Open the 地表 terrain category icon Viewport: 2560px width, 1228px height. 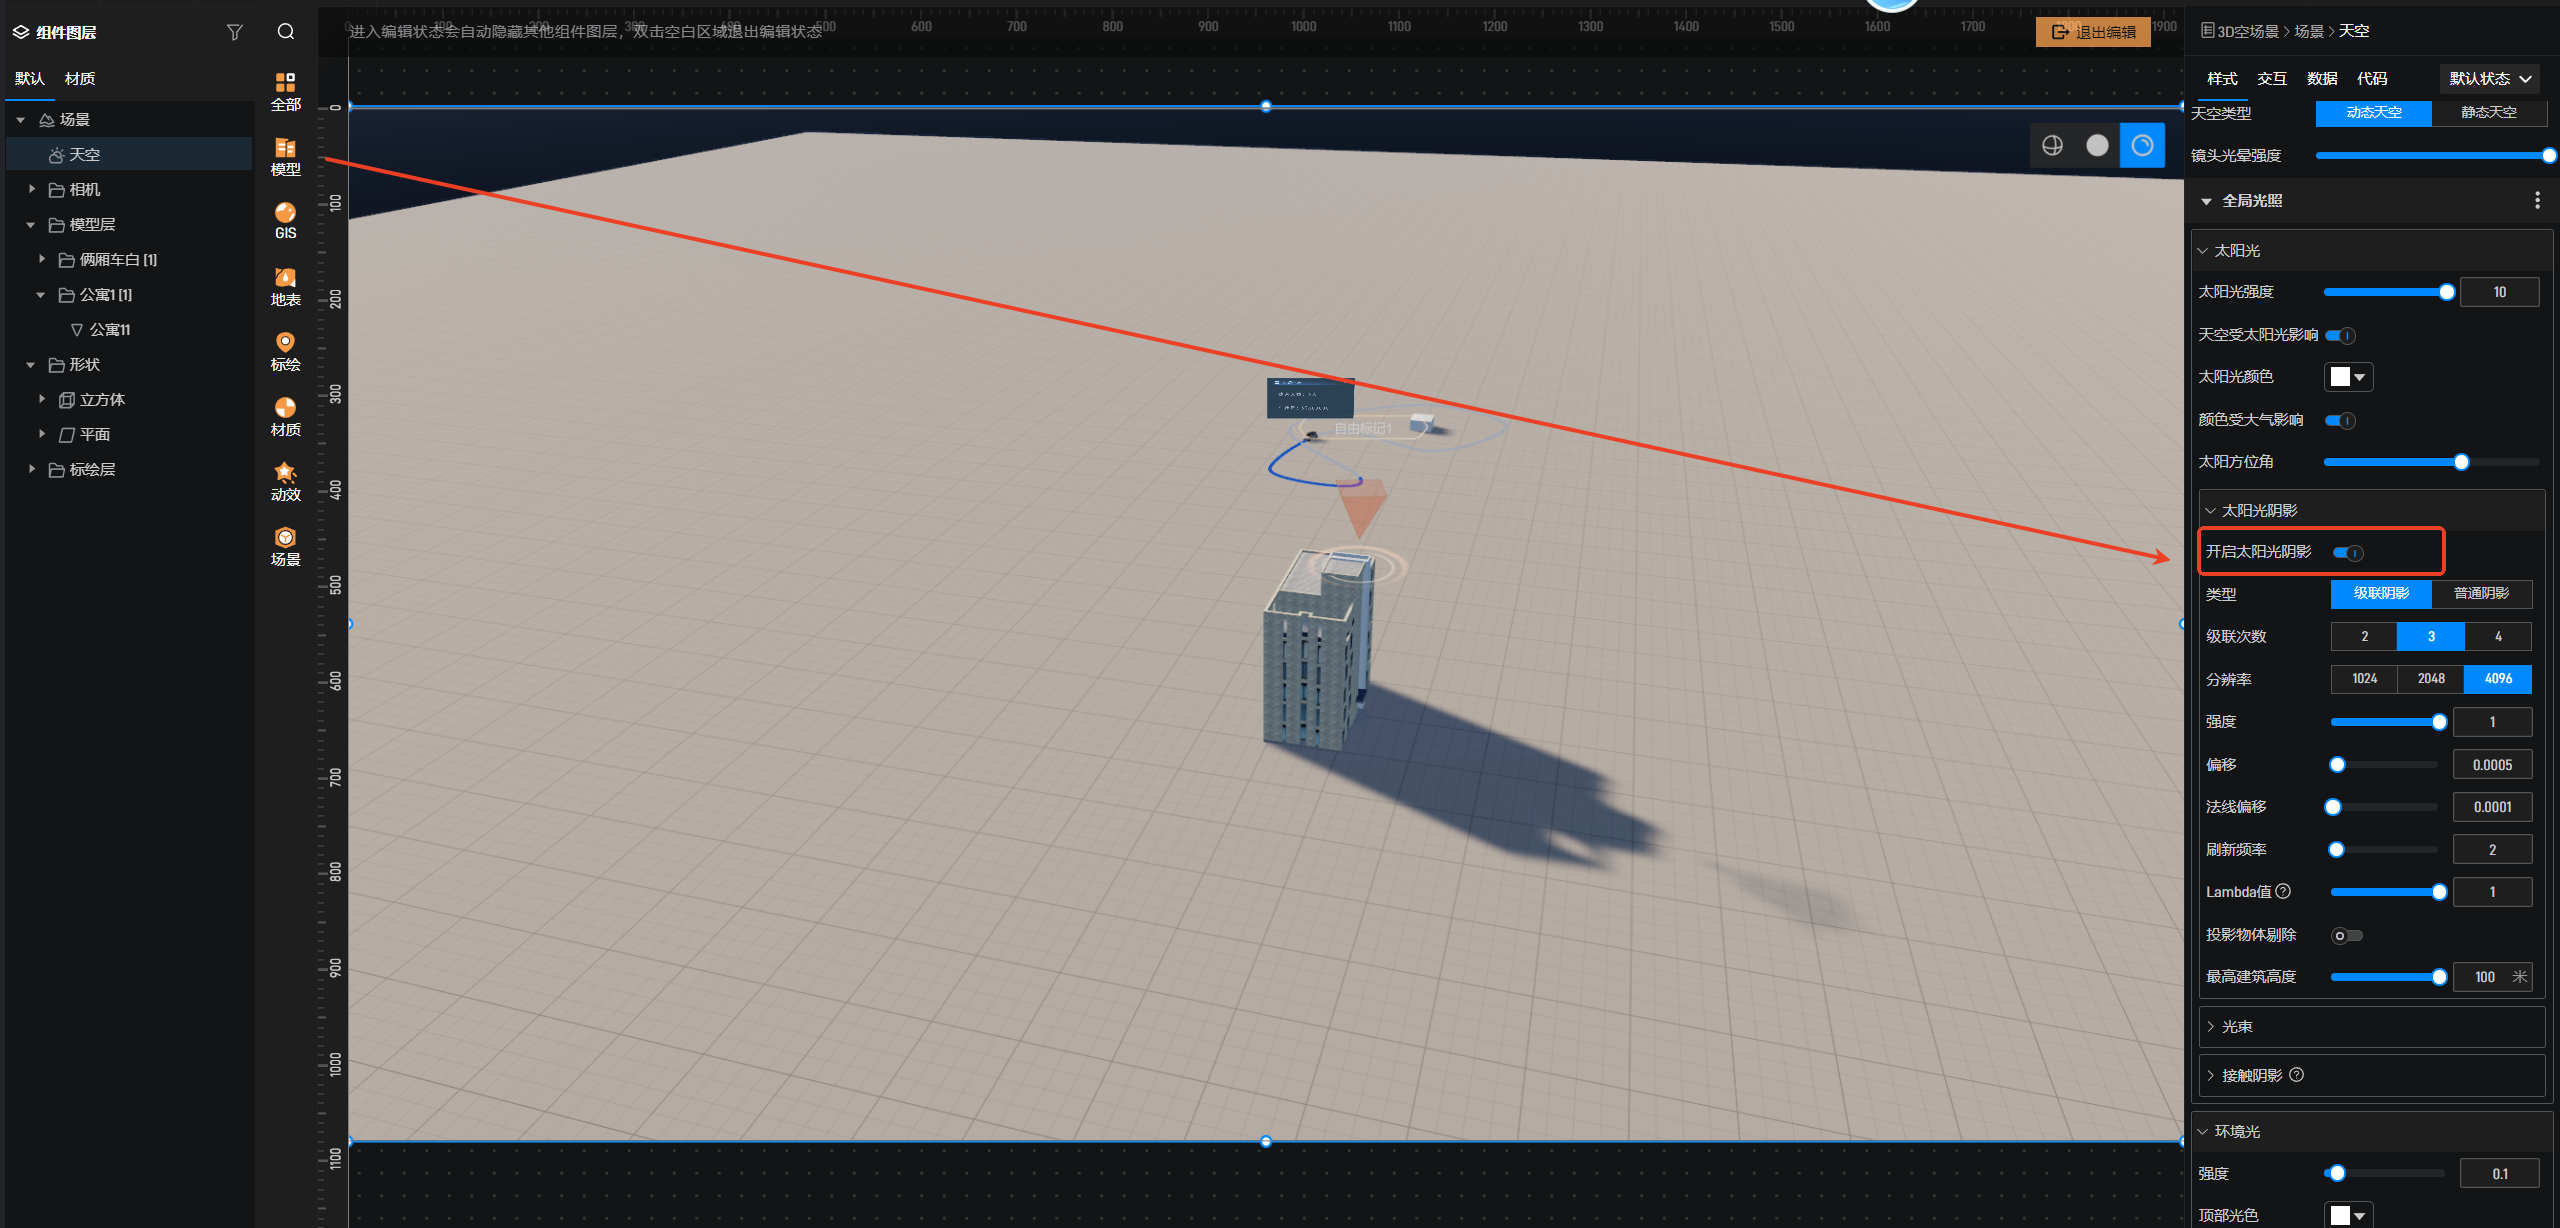coord(285,287)
